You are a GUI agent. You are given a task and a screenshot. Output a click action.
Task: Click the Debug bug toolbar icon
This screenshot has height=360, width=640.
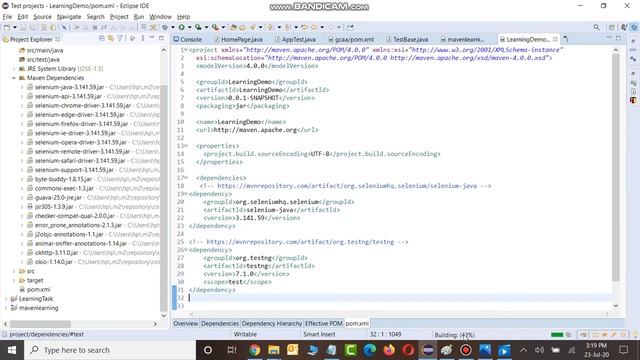(164, 27)
